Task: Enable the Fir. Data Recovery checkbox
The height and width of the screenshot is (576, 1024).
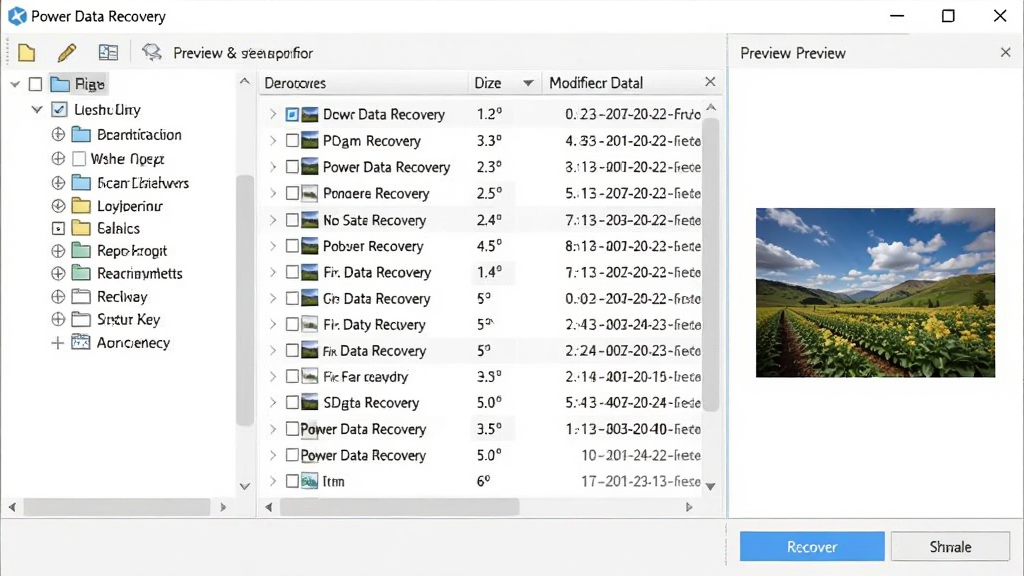Action: pyautogui.click(x=292, y=272)
